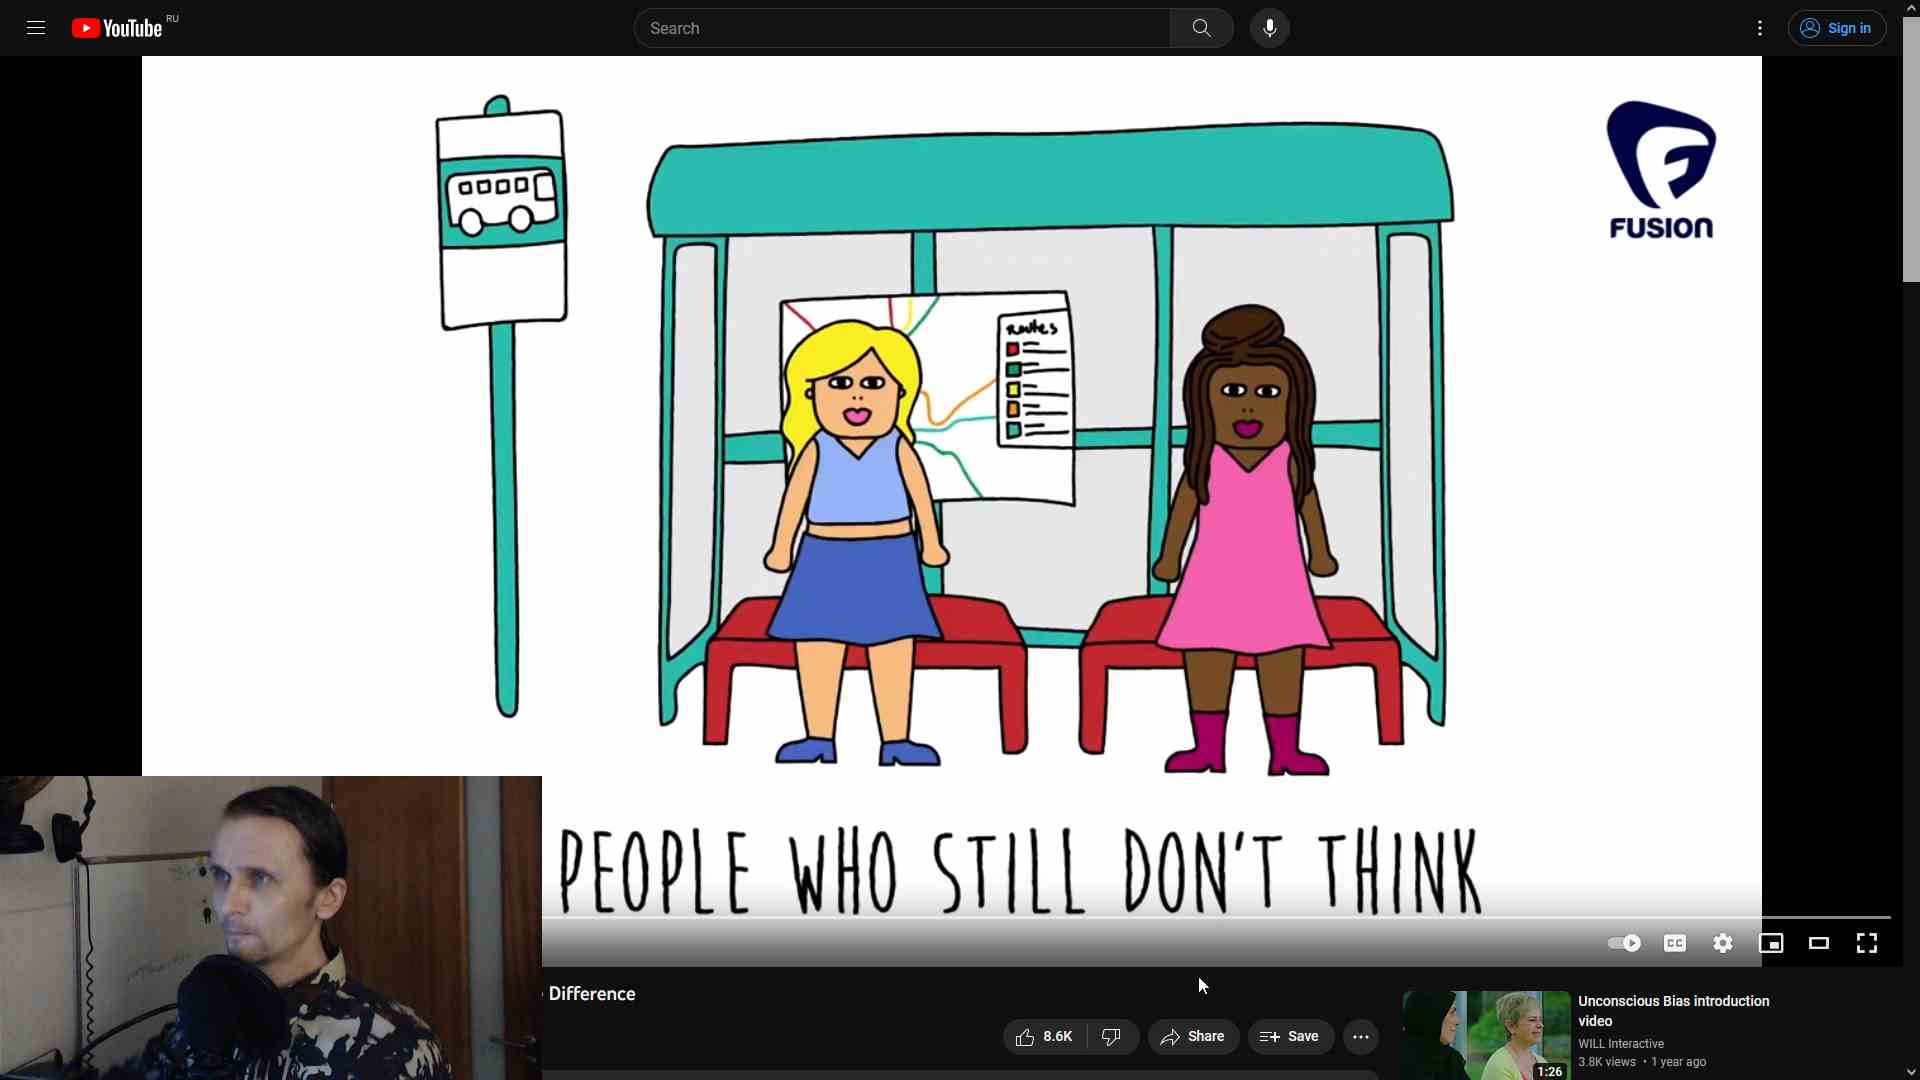1920x1080 pixels.
Task: Dislike this video
Action: (x=1112, y=1037)
